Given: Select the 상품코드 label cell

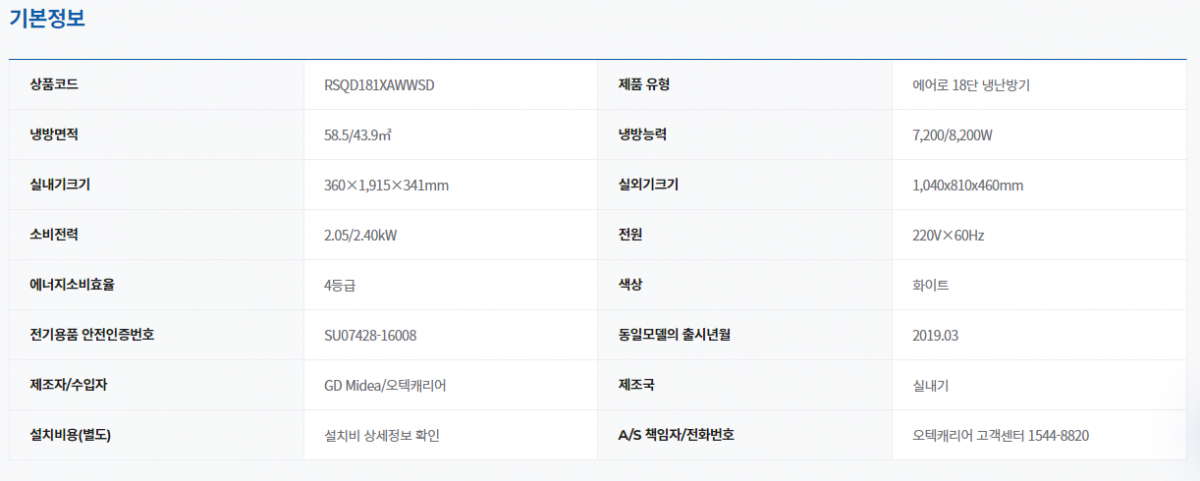Looking at the screenshot, I should coord(54,85).
